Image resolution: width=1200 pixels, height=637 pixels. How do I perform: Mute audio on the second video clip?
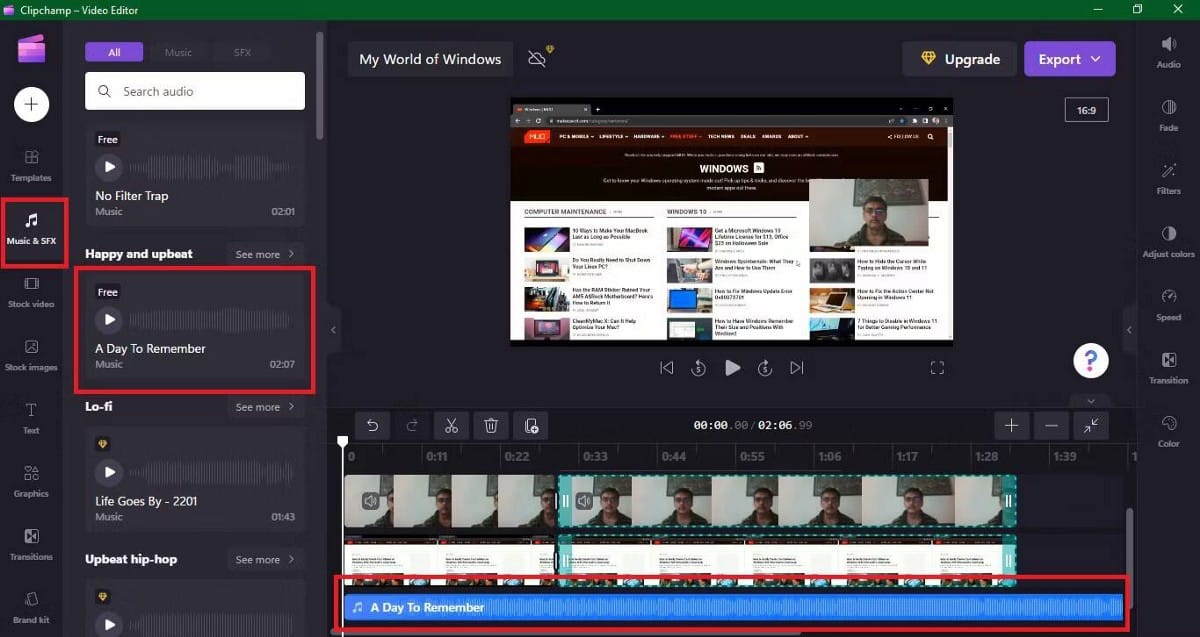[x=584, y=500]
